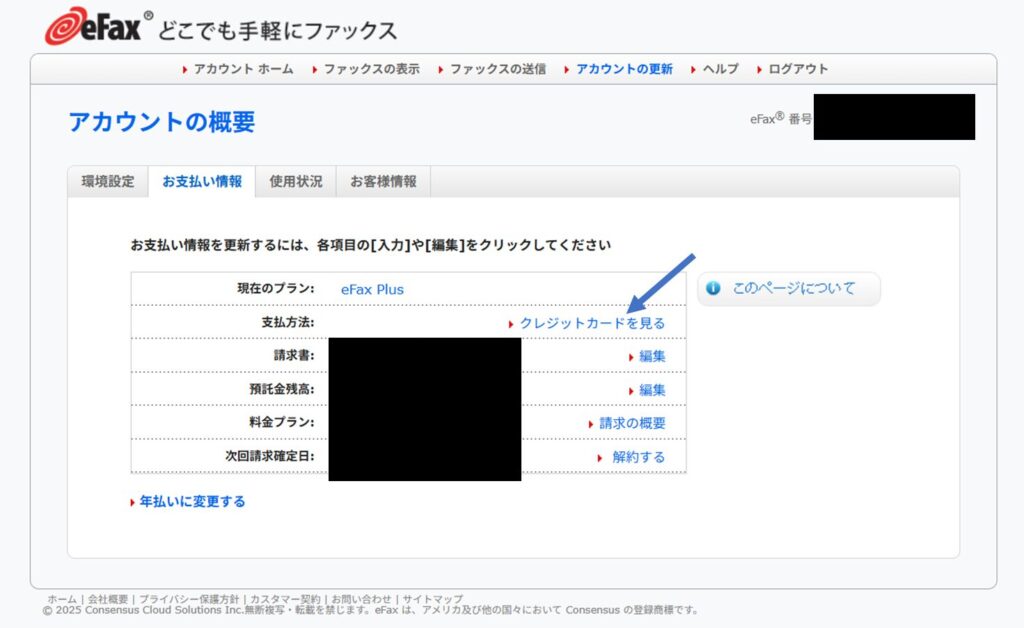Click カスタマー契約 footer link
Viewport: 1024px width, 628px height.
click(285, 599)
